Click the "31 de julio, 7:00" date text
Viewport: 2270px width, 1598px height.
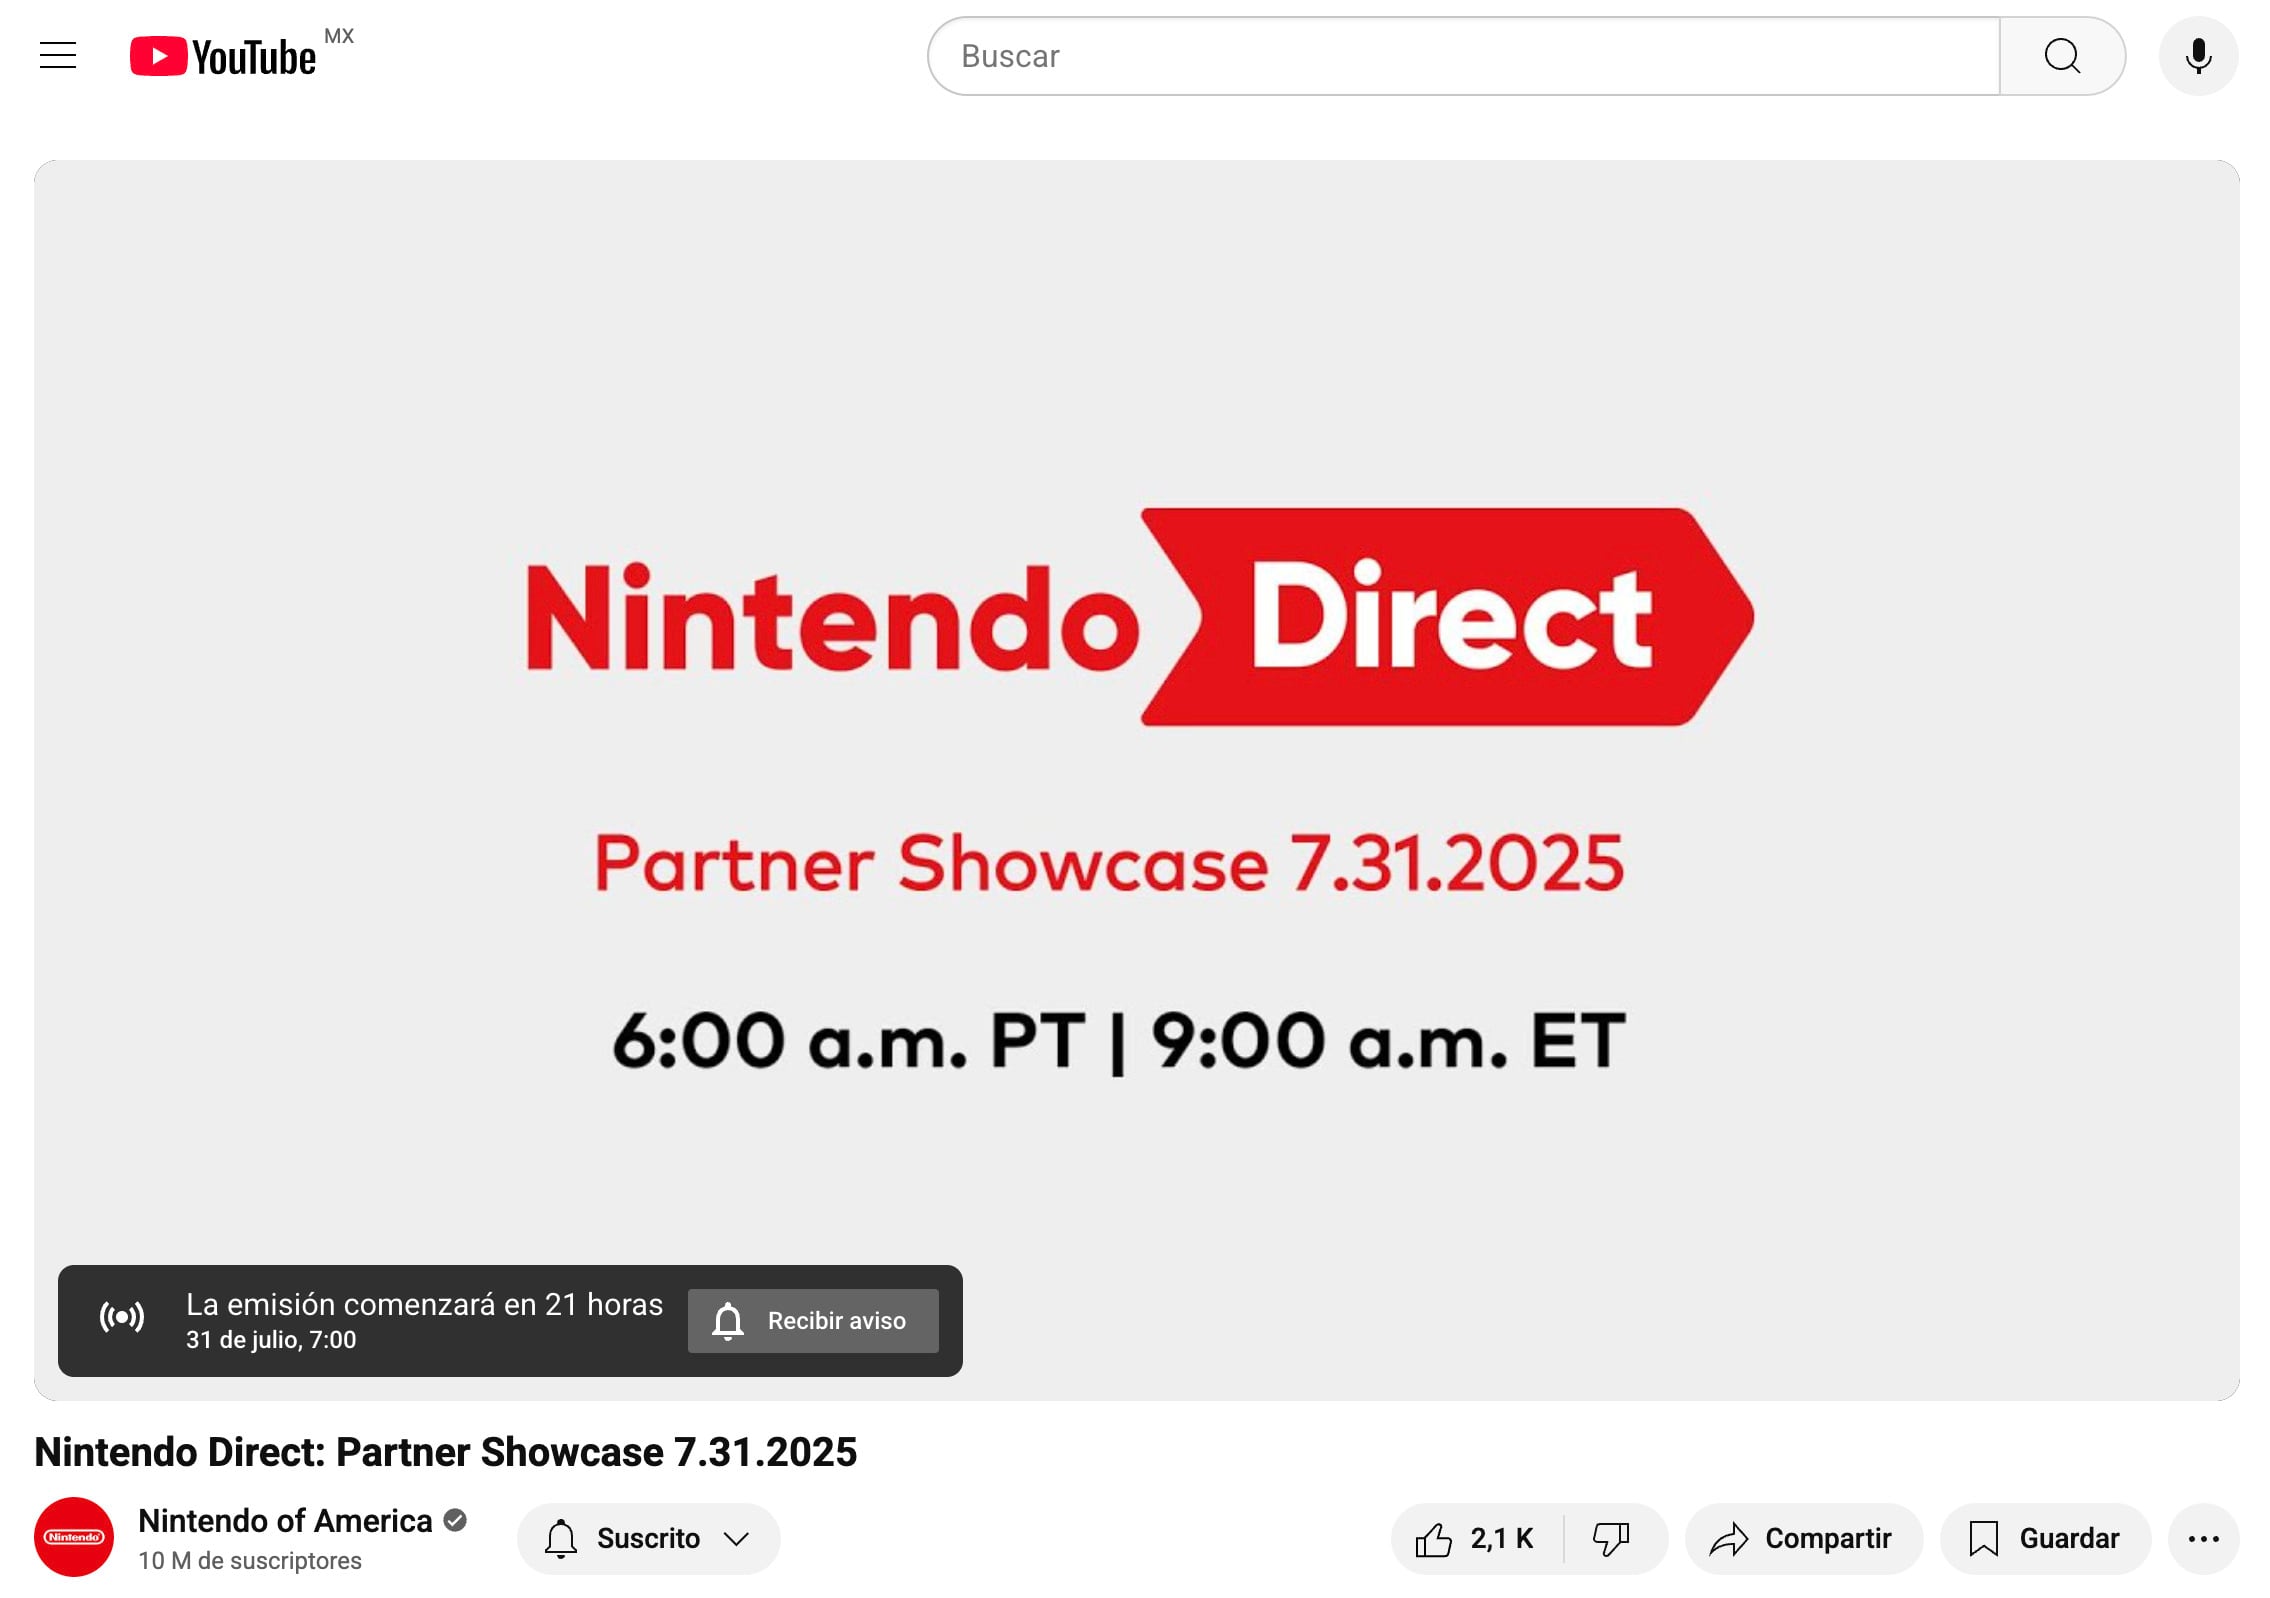[x=271, y=1340]
